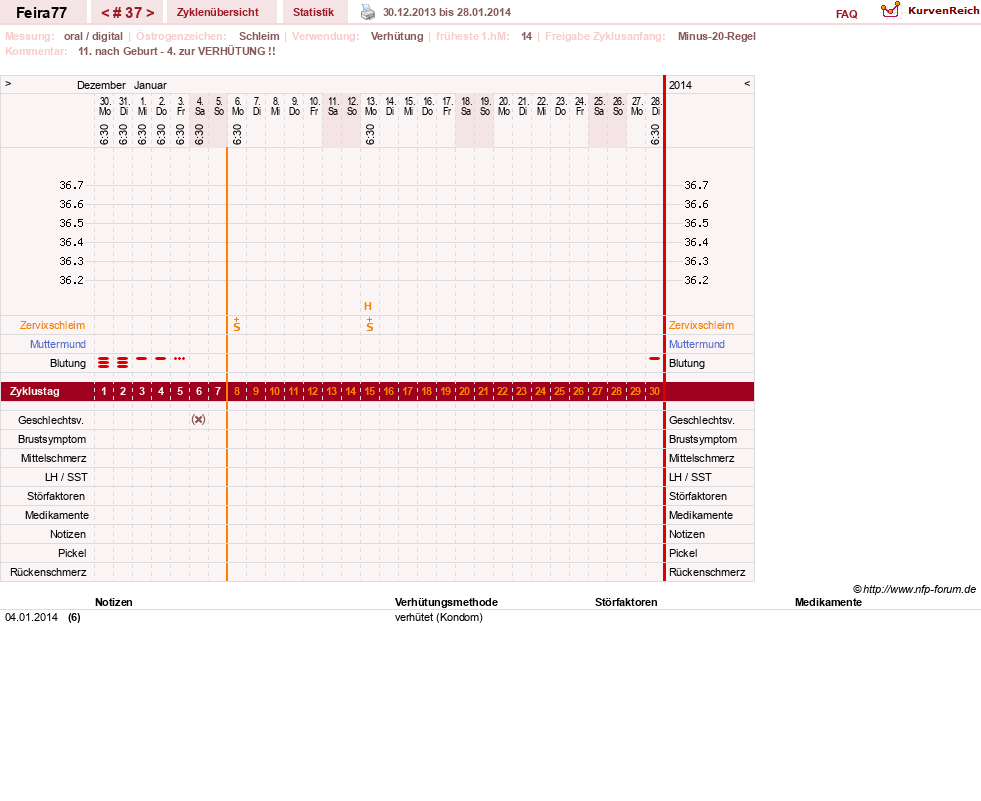981x801 pixels.
Task: Click the S+ mucus symbol on cycle day 15
Action: click(370, 324)
